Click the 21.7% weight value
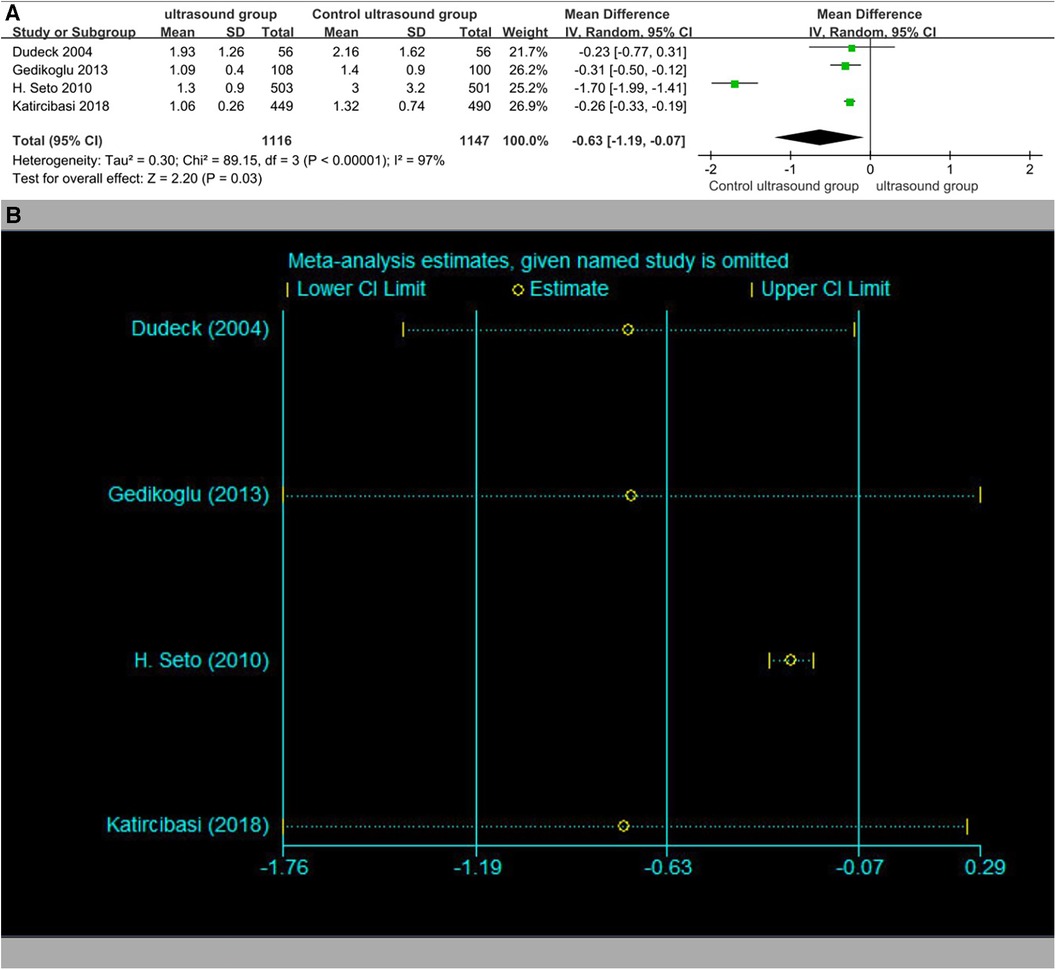1056x970 pixels. [529, 52]
